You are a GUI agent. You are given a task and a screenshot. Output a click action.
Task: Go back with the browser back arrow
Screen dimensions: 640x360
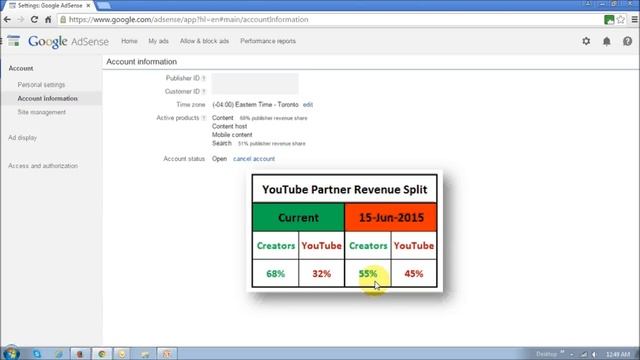click(x=7, y=20)
